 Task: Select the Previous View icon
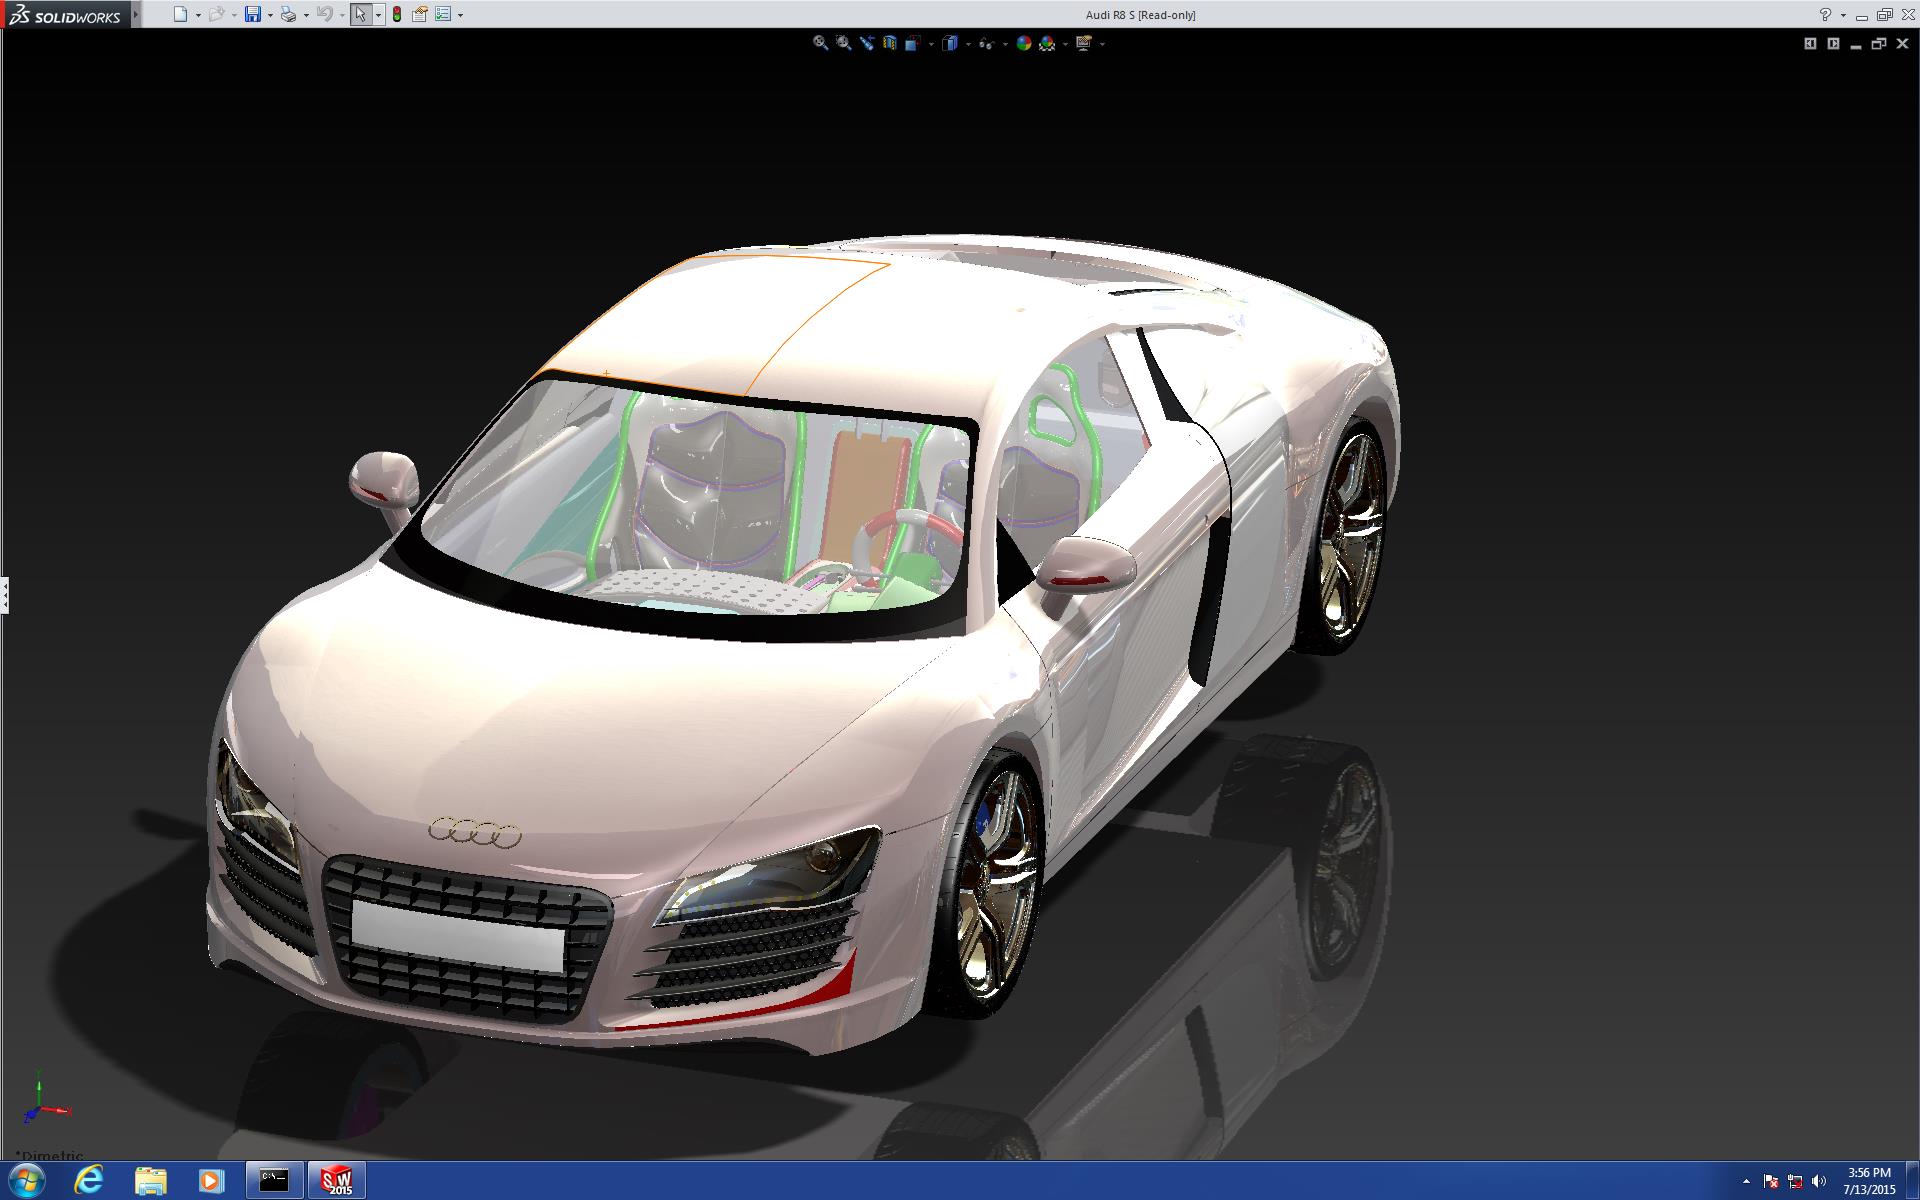867,43
